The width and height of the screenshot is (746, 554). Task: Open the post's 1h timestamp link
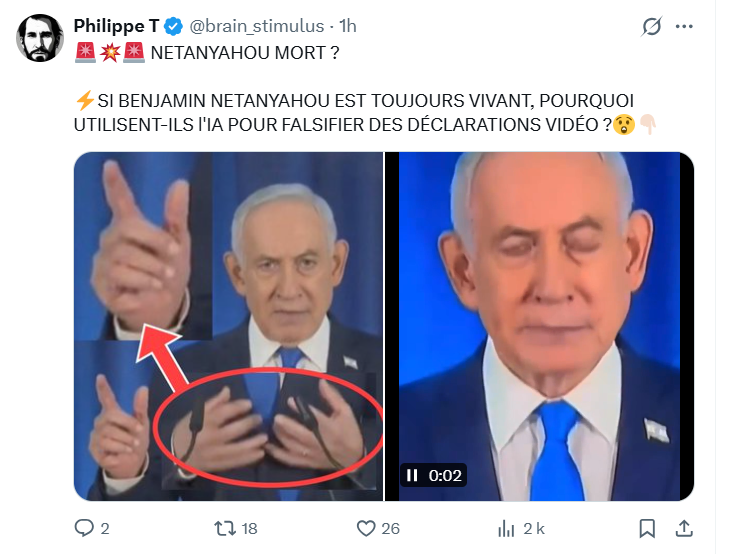(x=348, y=26)
